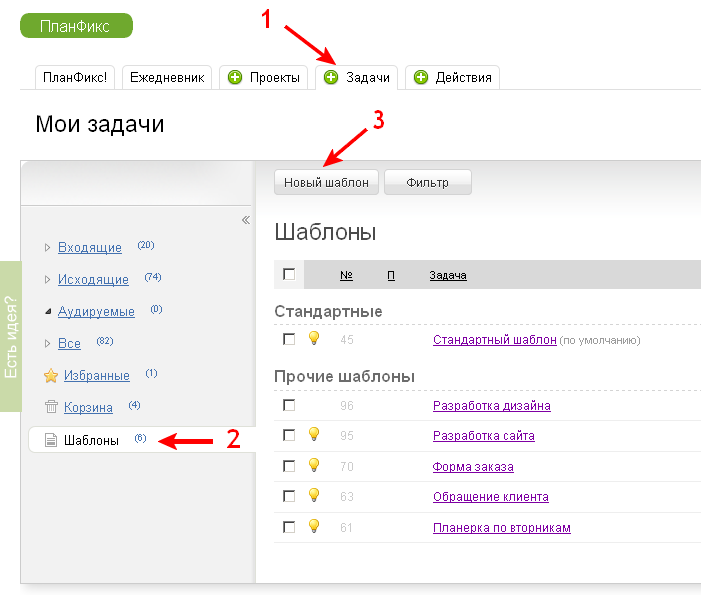Check the box for Разработка дизайна row
Screen dimensions: 701x600
pos(289,405)
